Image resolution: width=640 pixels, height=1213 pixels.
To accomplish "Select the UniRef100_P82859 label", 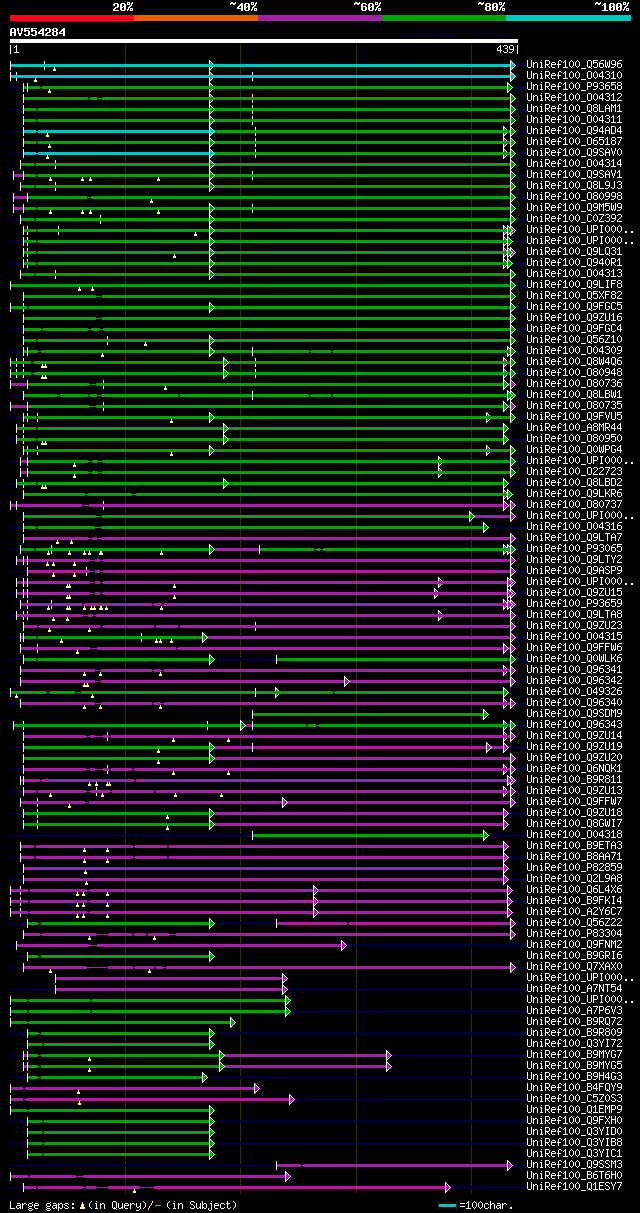I will (x=574, y=867).
